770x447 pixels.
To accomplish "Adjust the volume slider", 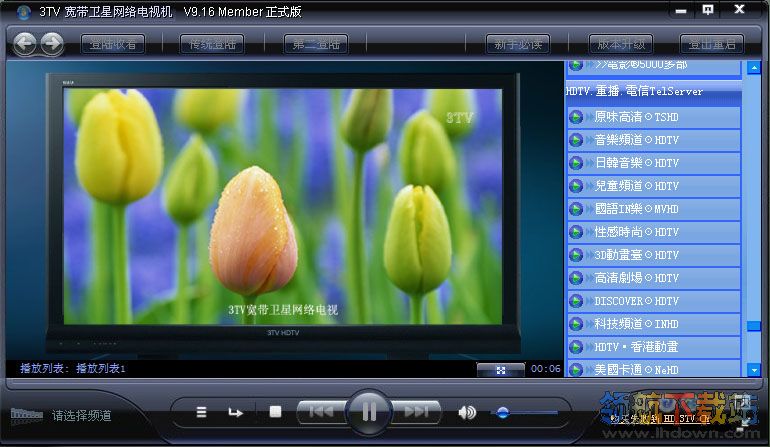I will pyautogui.click(x=503, y=411).
